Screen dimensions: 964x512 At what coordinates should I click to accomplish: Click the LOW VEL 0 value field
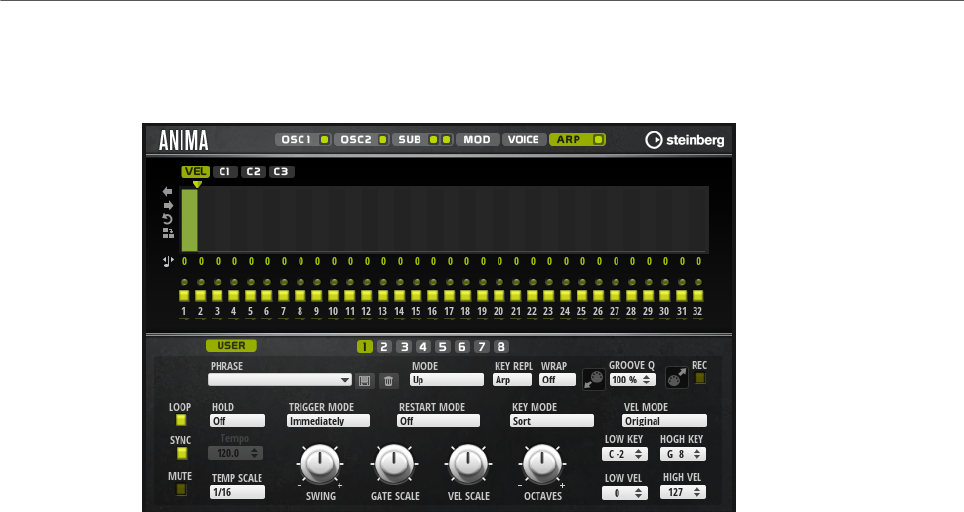tap(625, 493)
